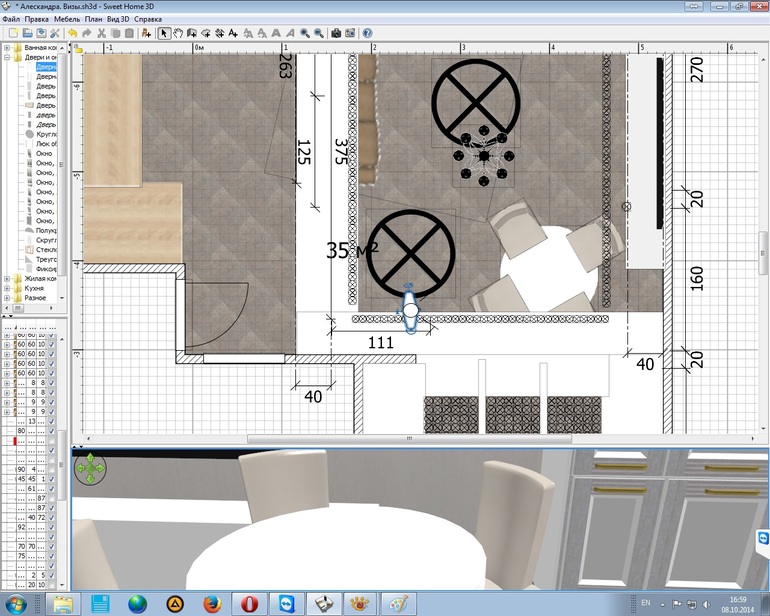Toggle visibility checkbox in the row starting with 90
Viewport: 770px width, 616px height.
pos(51,469)
